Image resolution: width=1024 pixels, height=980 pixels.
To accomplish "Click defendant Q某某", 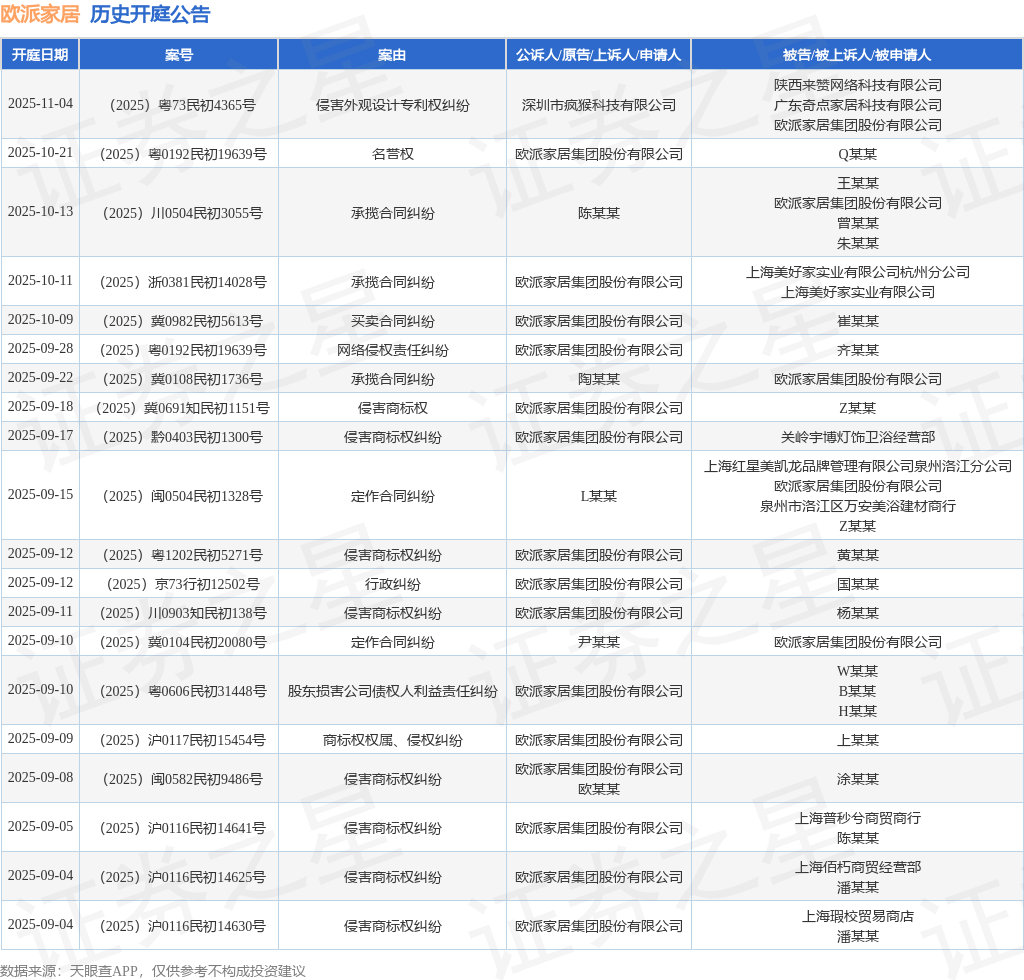I will coord(857,154).
